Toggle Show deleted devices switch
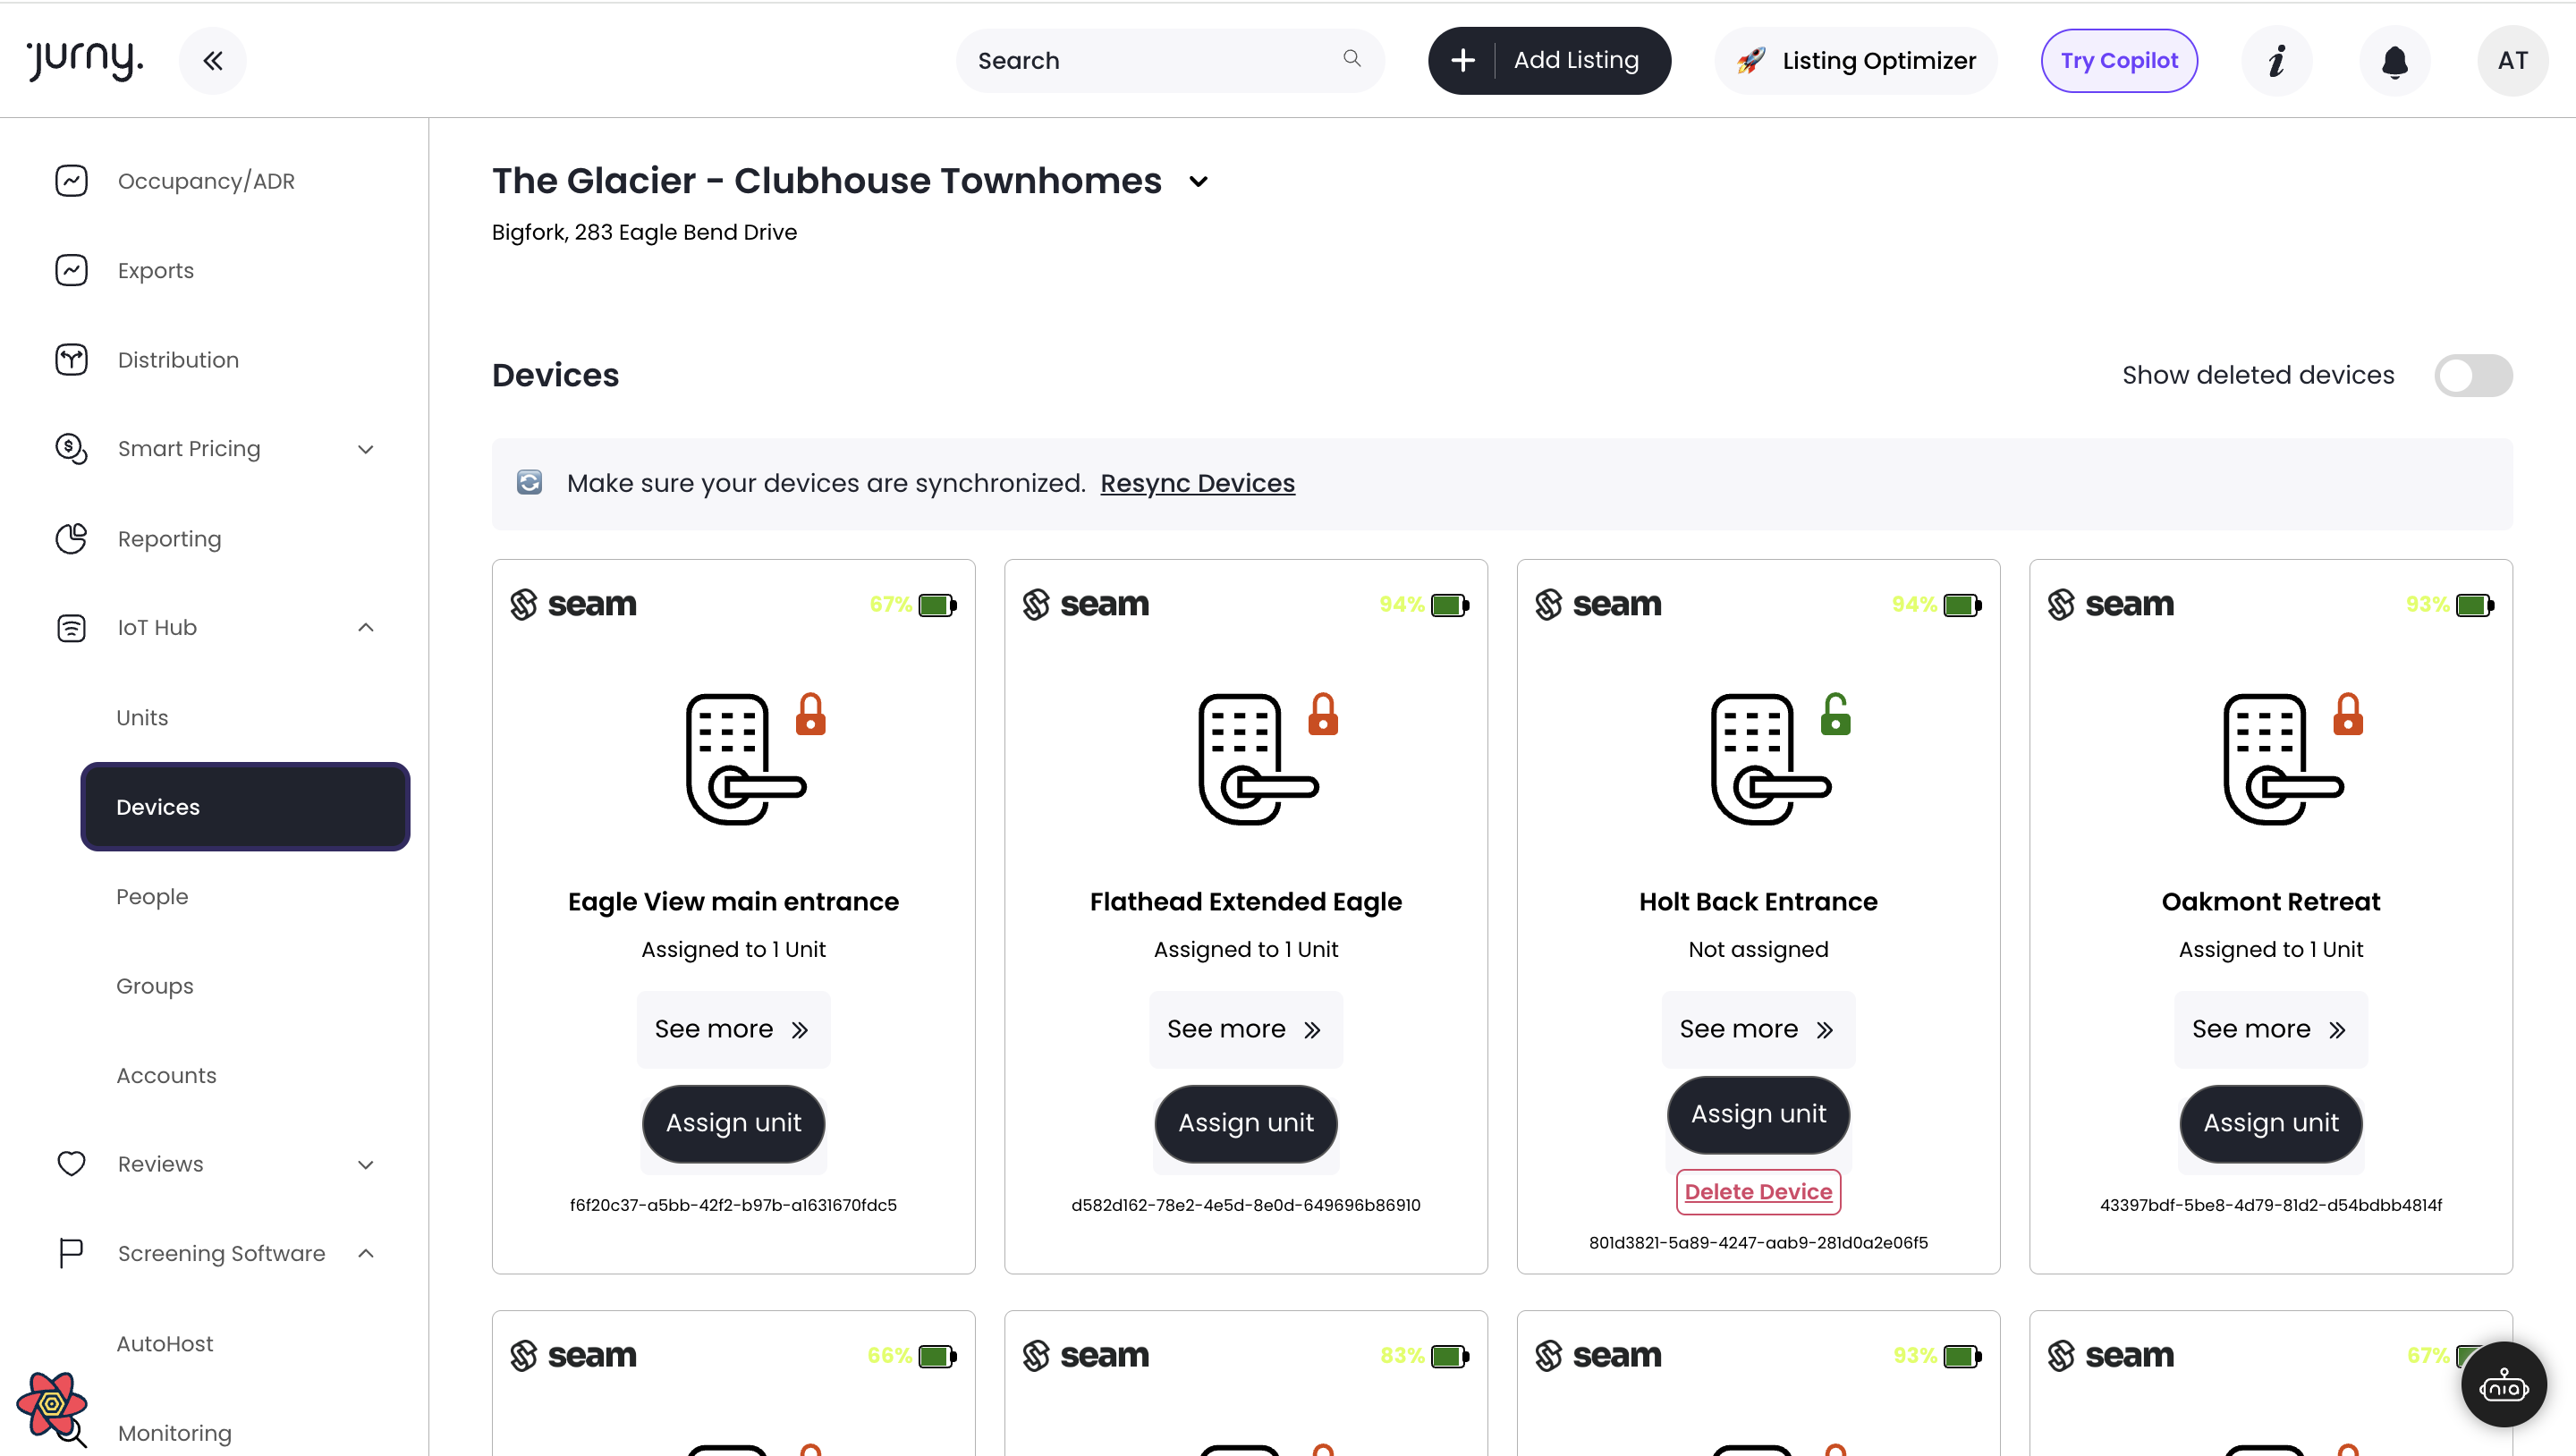 click(2473, 376)
